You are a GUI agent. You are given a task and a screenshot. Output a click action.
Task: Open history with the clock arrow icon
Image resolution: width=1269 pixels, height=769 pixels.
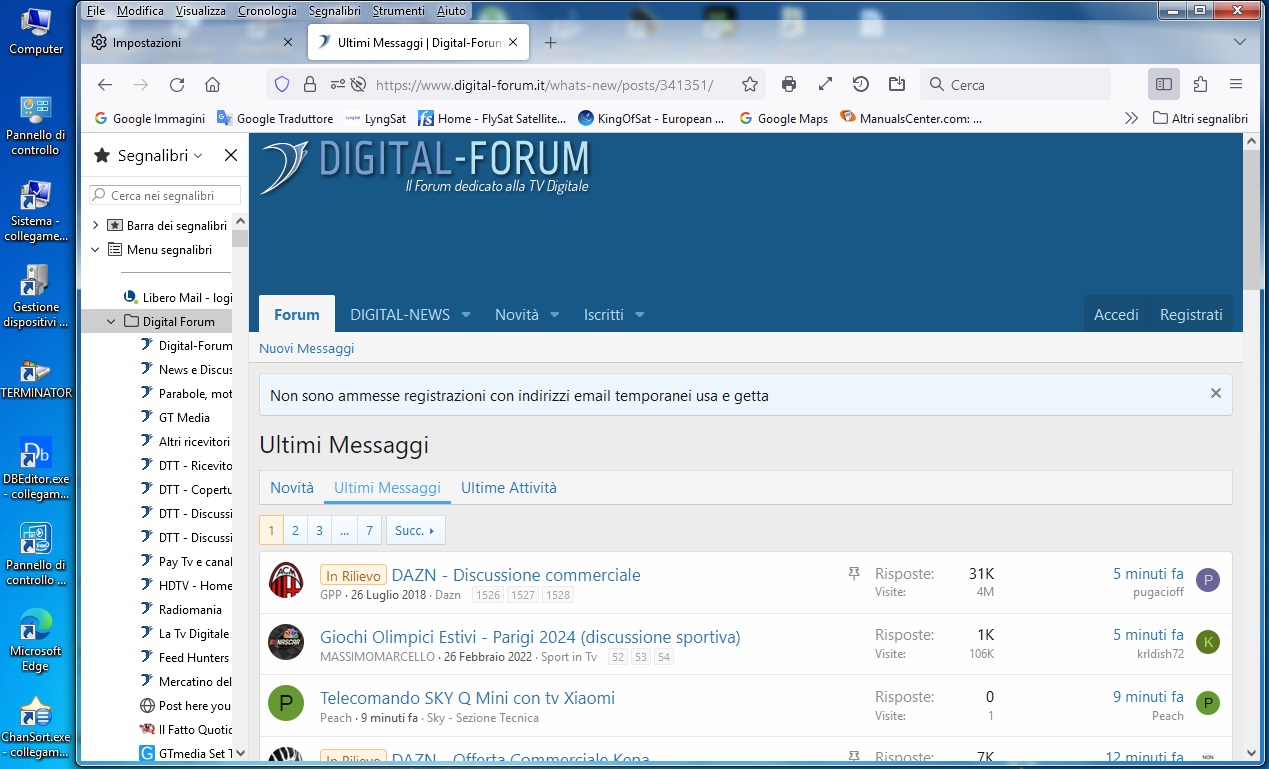(x=860, y=85)
